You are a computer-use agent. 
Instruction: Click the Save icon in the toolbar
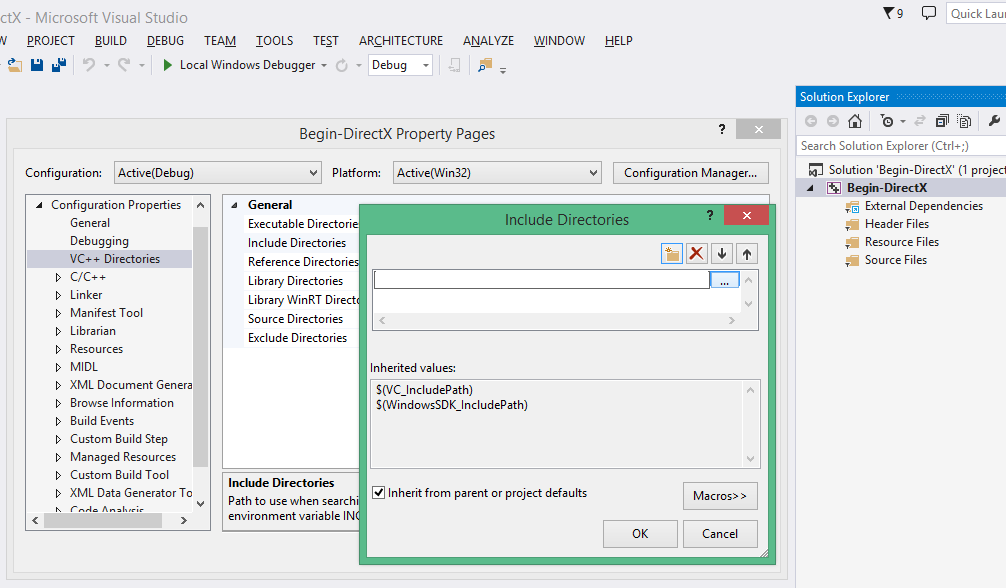(x=37, y=65)
